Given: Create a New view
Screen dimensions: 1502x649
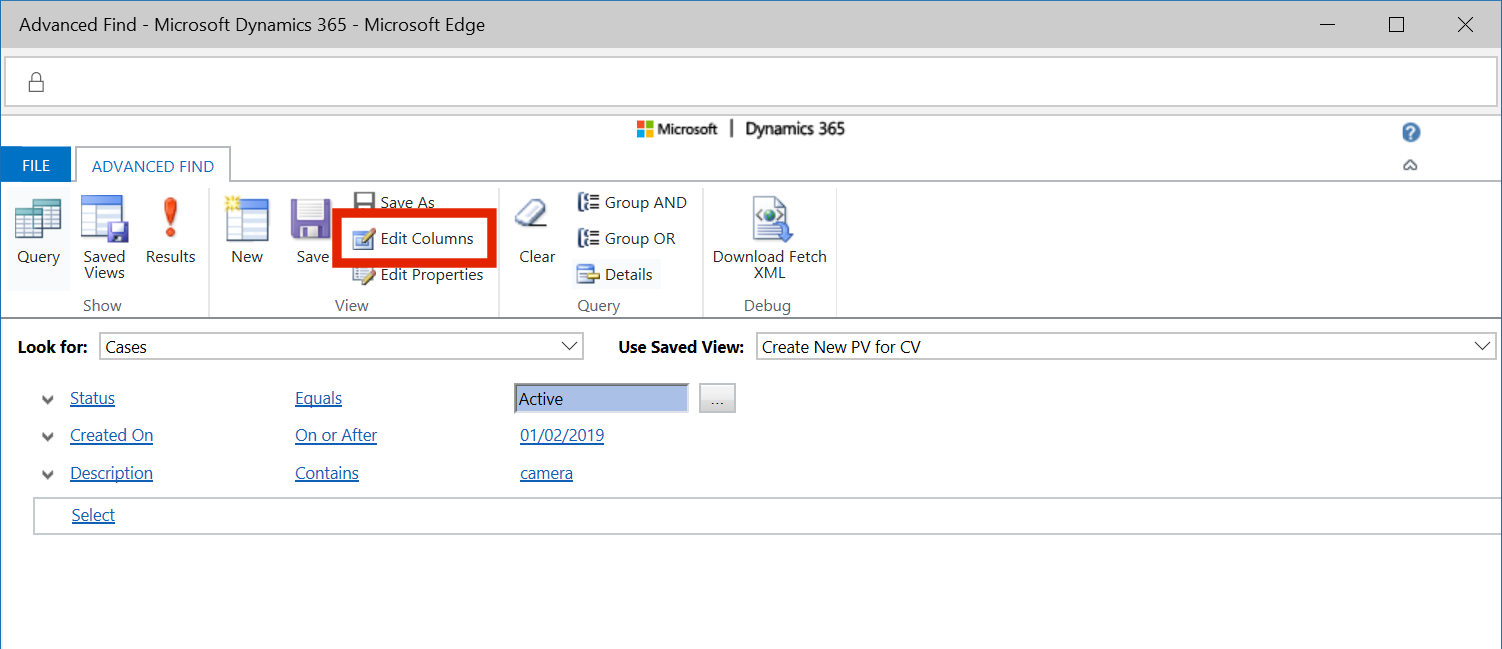Looking at the screenshot, I should coord(247,232).
